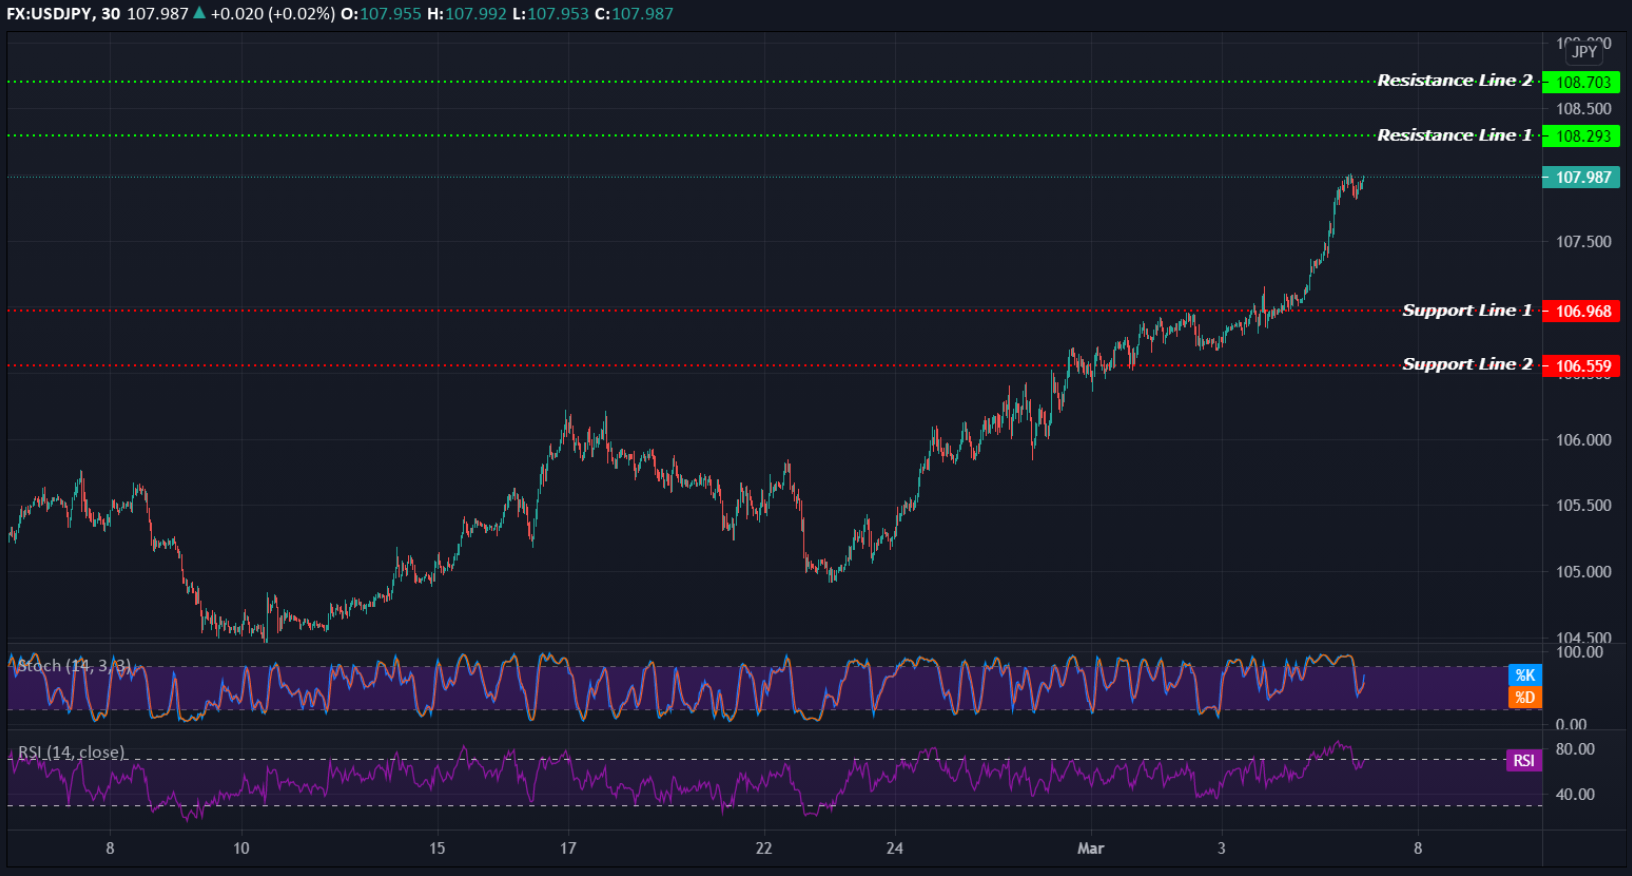Click the high value H:107.992
1632x876 pixels.
[x=467, y=14]
